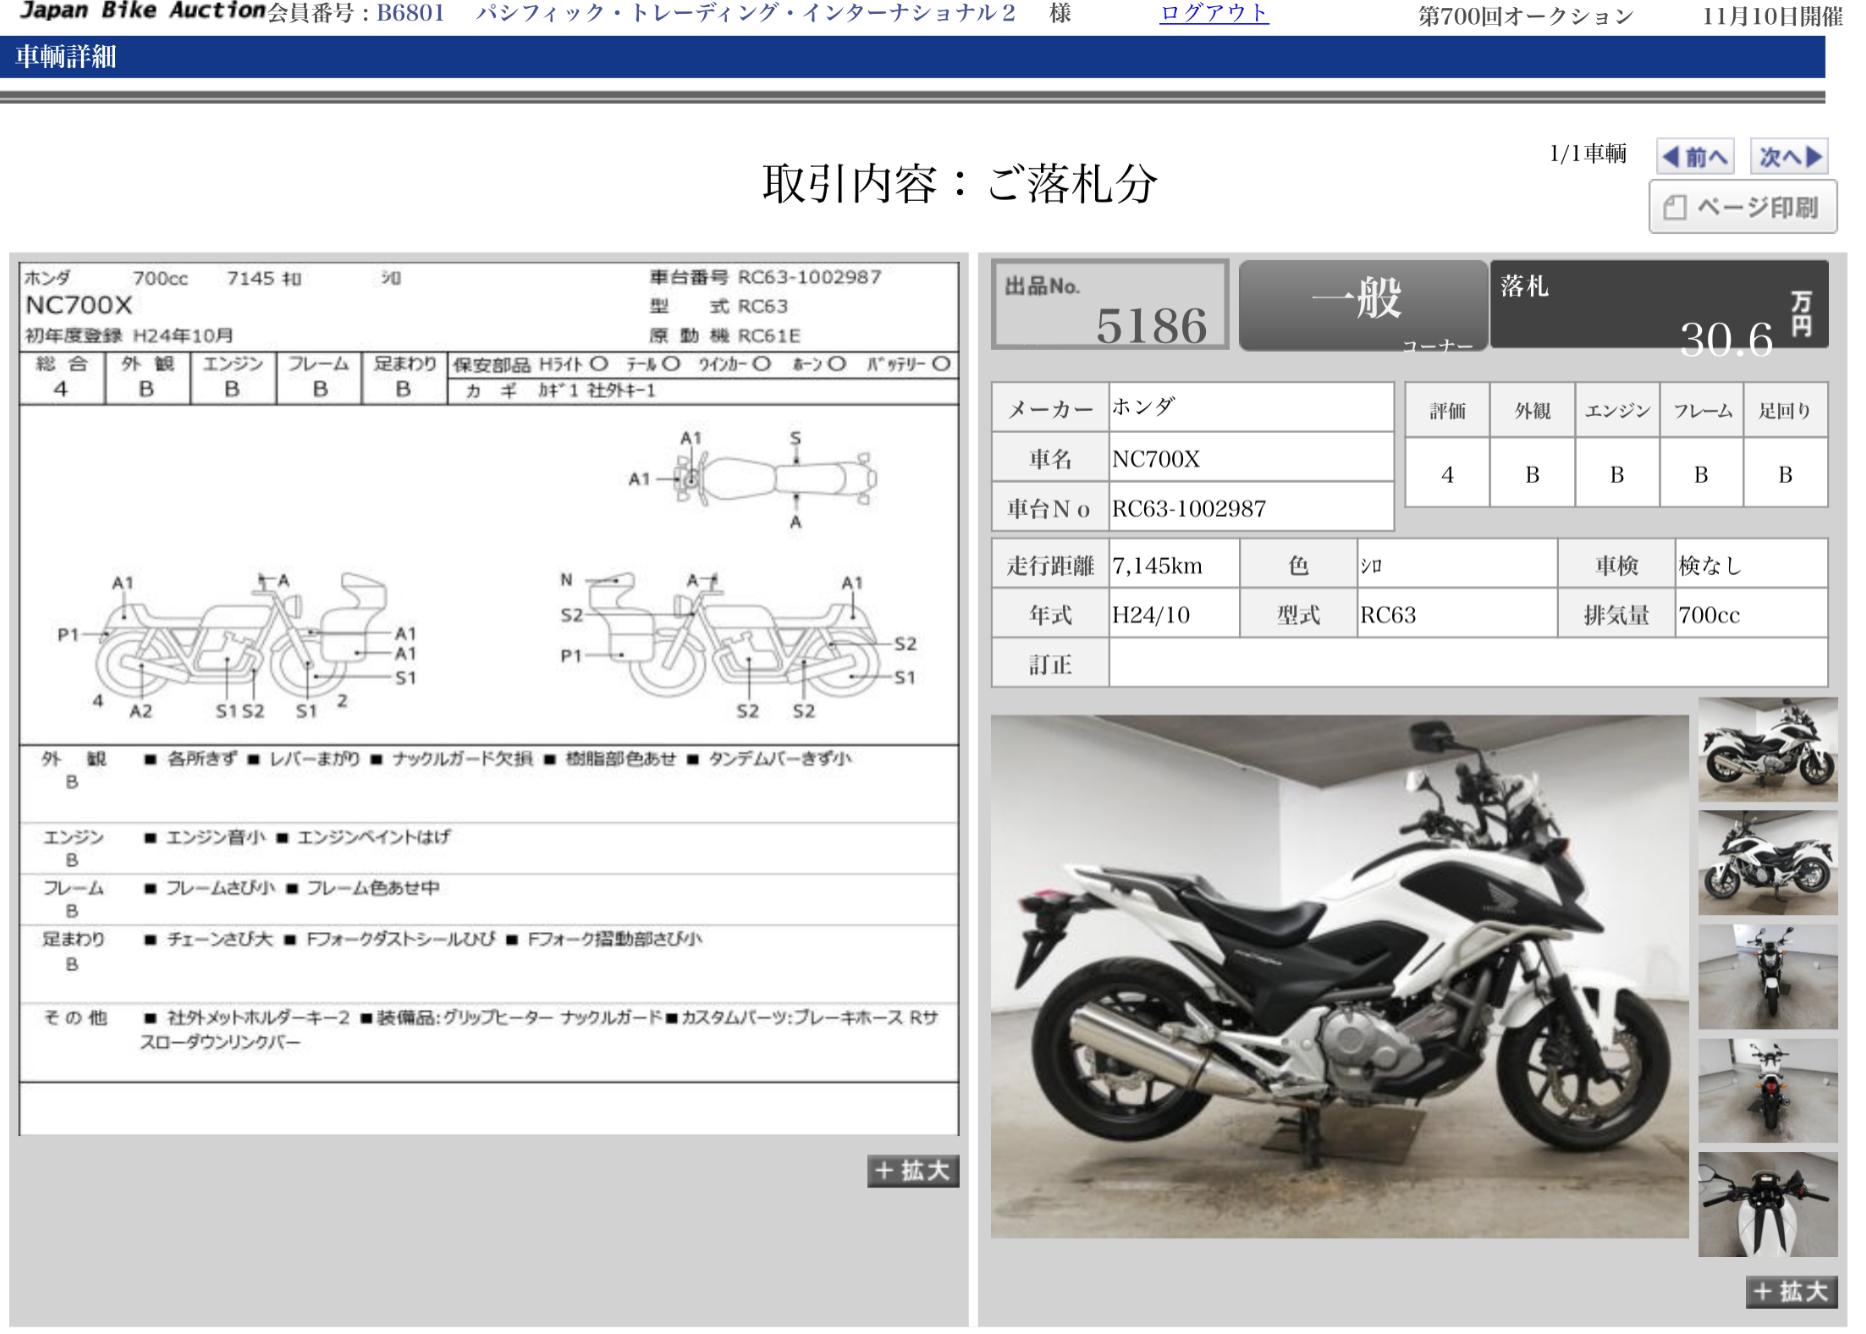Click the 落札 30.6万円 winning bid box

click(1659, 305)
